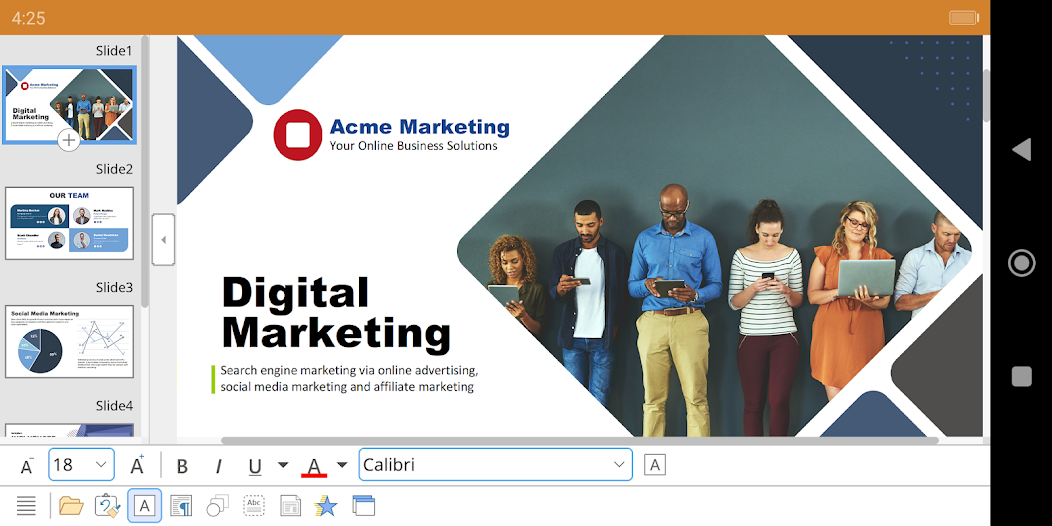Open the undo and clipboard icon

107,506
